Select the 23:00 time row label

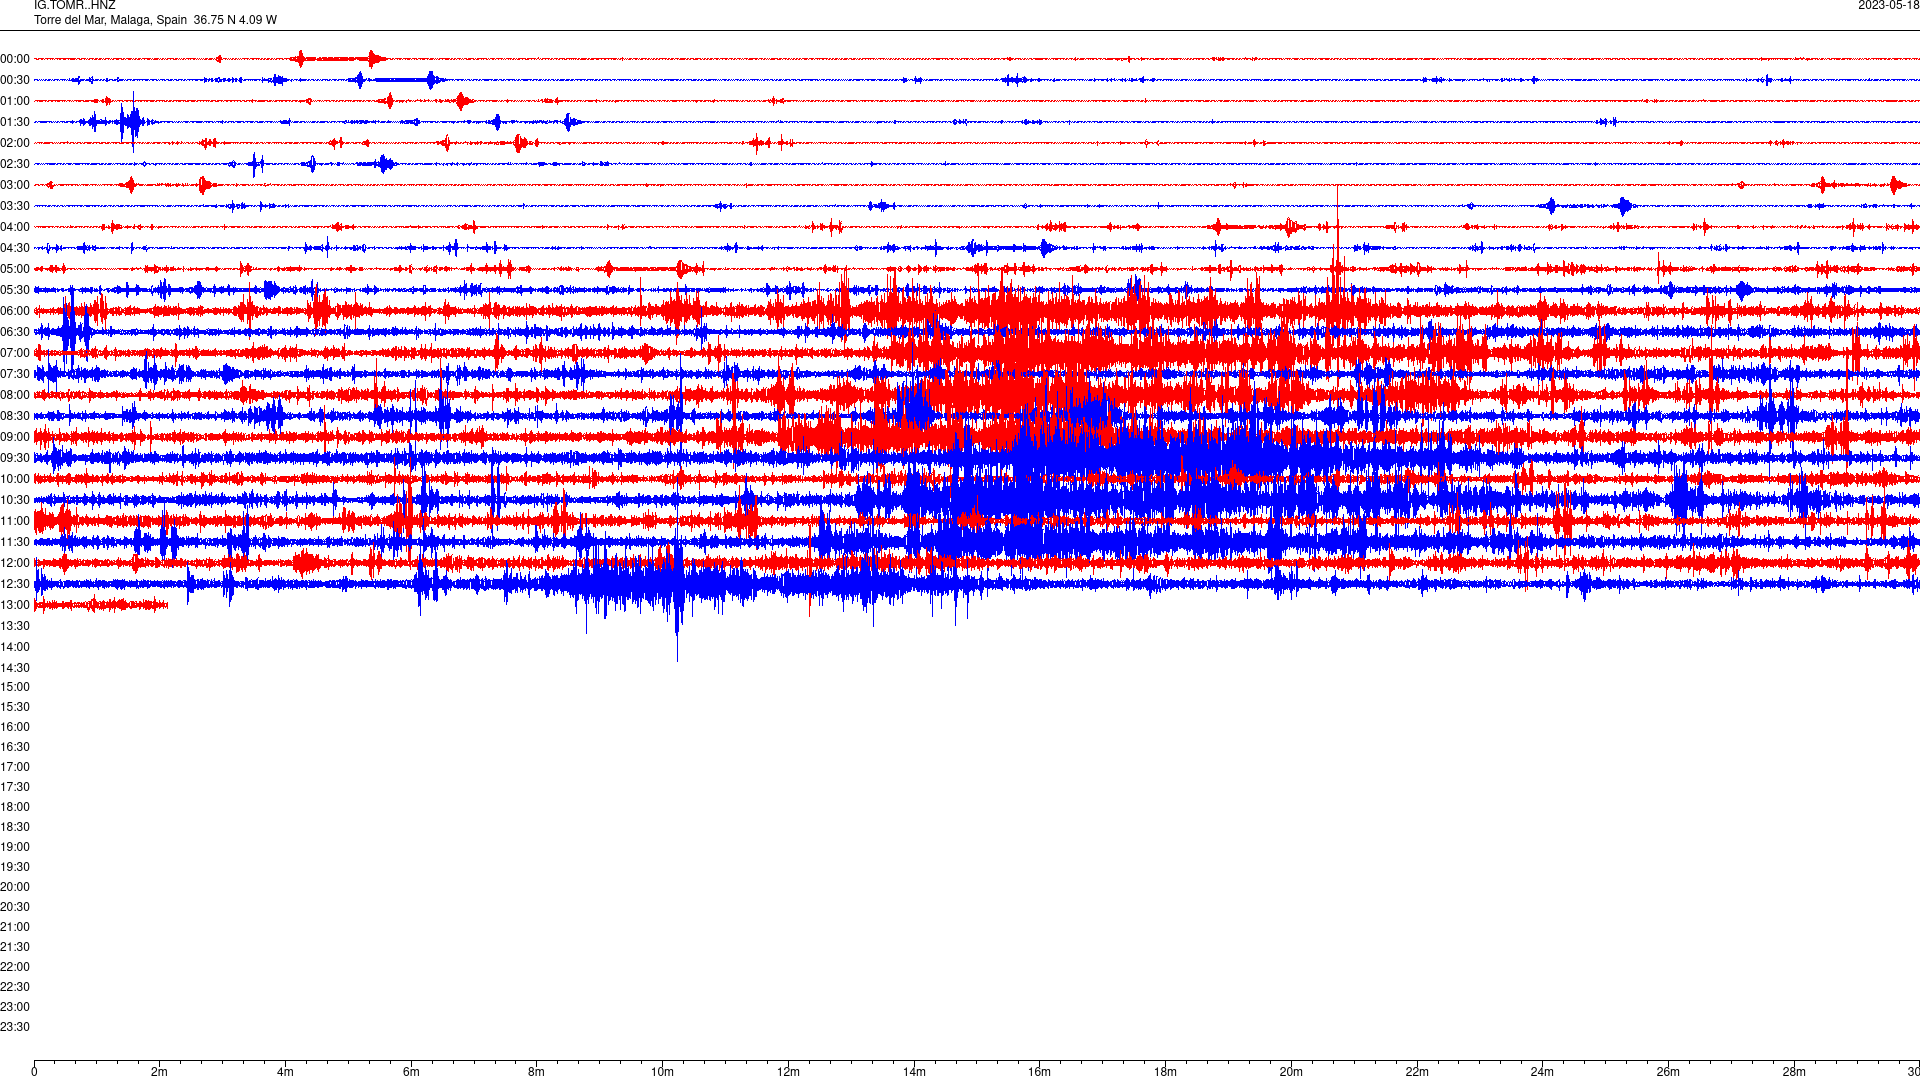[x=15, y=1007]
